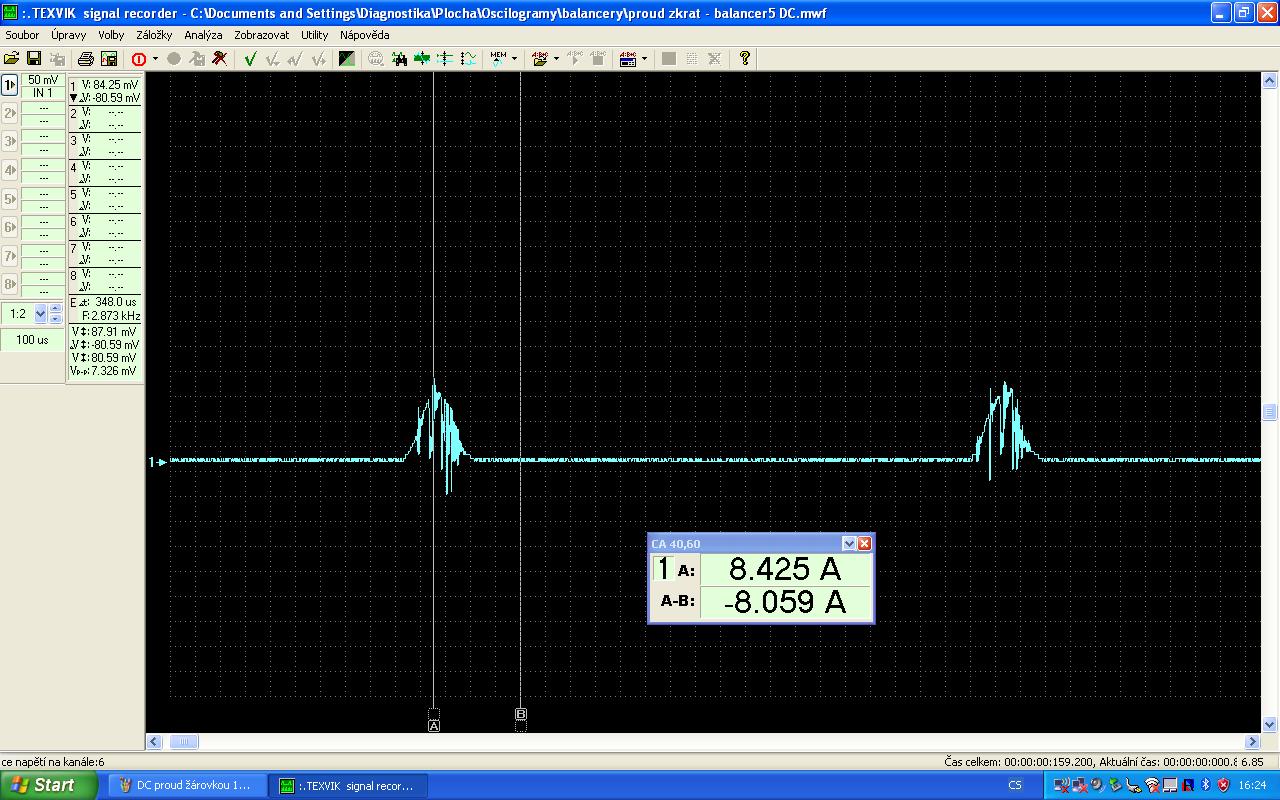Click the Bluetooth icon in system tray
1280x800 pixels.
point(1206,785)
